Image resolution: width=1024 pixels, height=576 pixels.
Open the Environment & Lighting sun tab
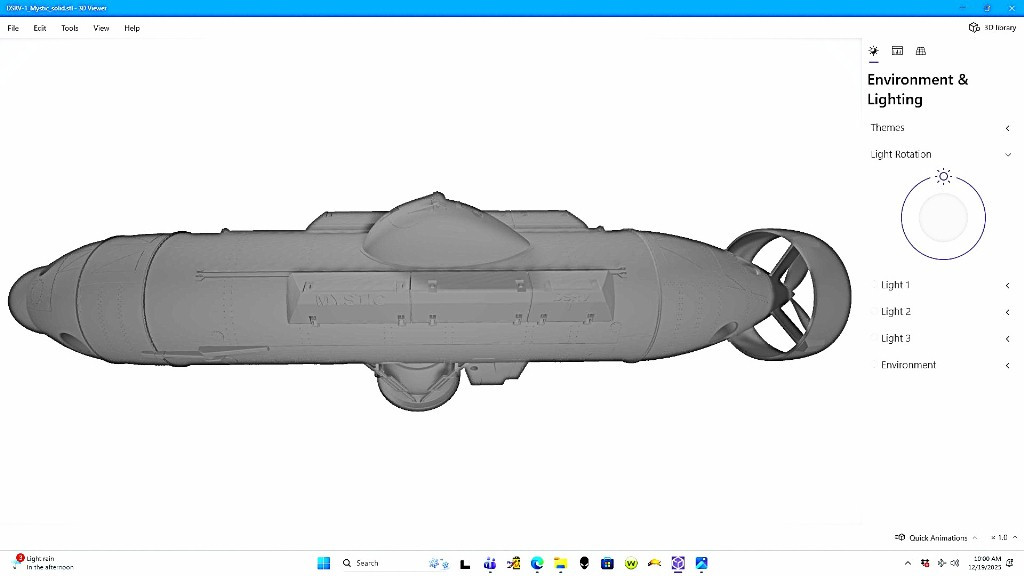tap(873, 51)
